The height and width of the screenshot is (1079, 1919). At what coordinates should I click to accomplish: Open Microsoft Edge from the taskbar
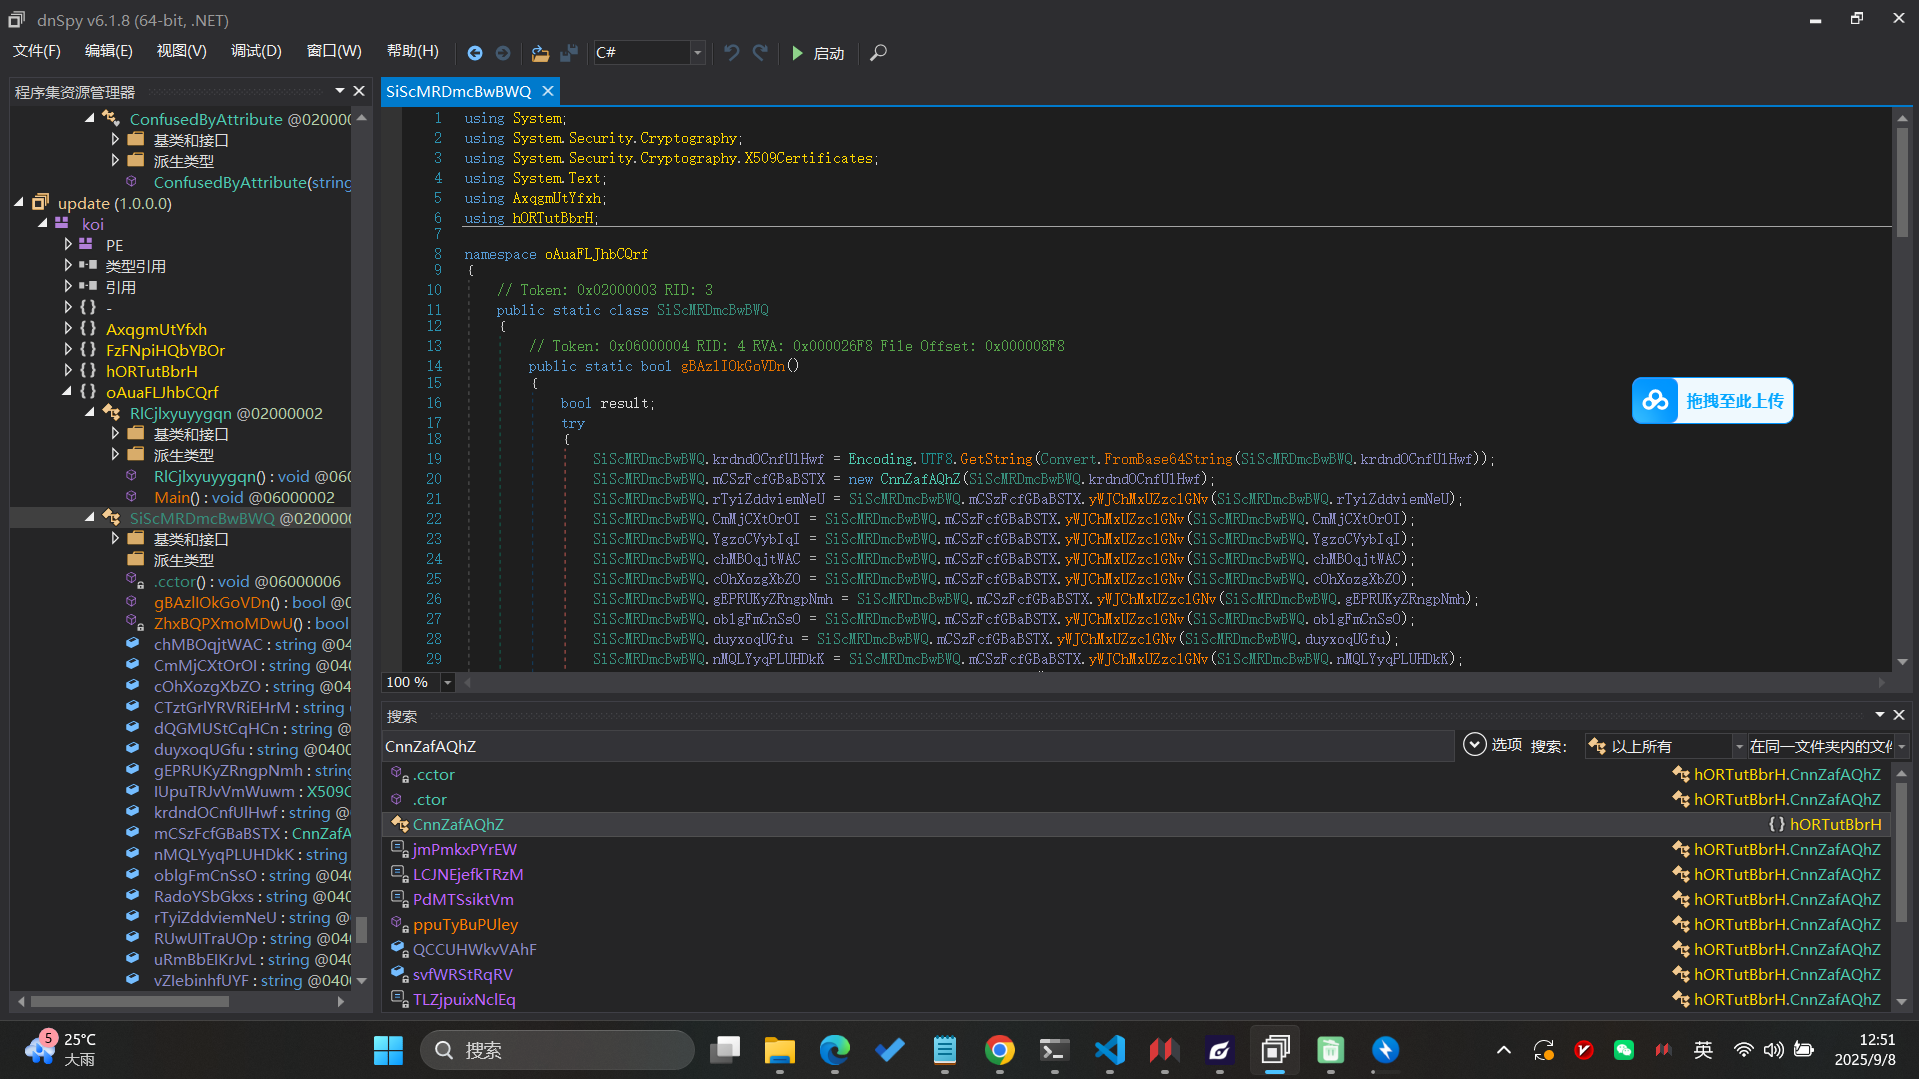tap(834, 1050)
